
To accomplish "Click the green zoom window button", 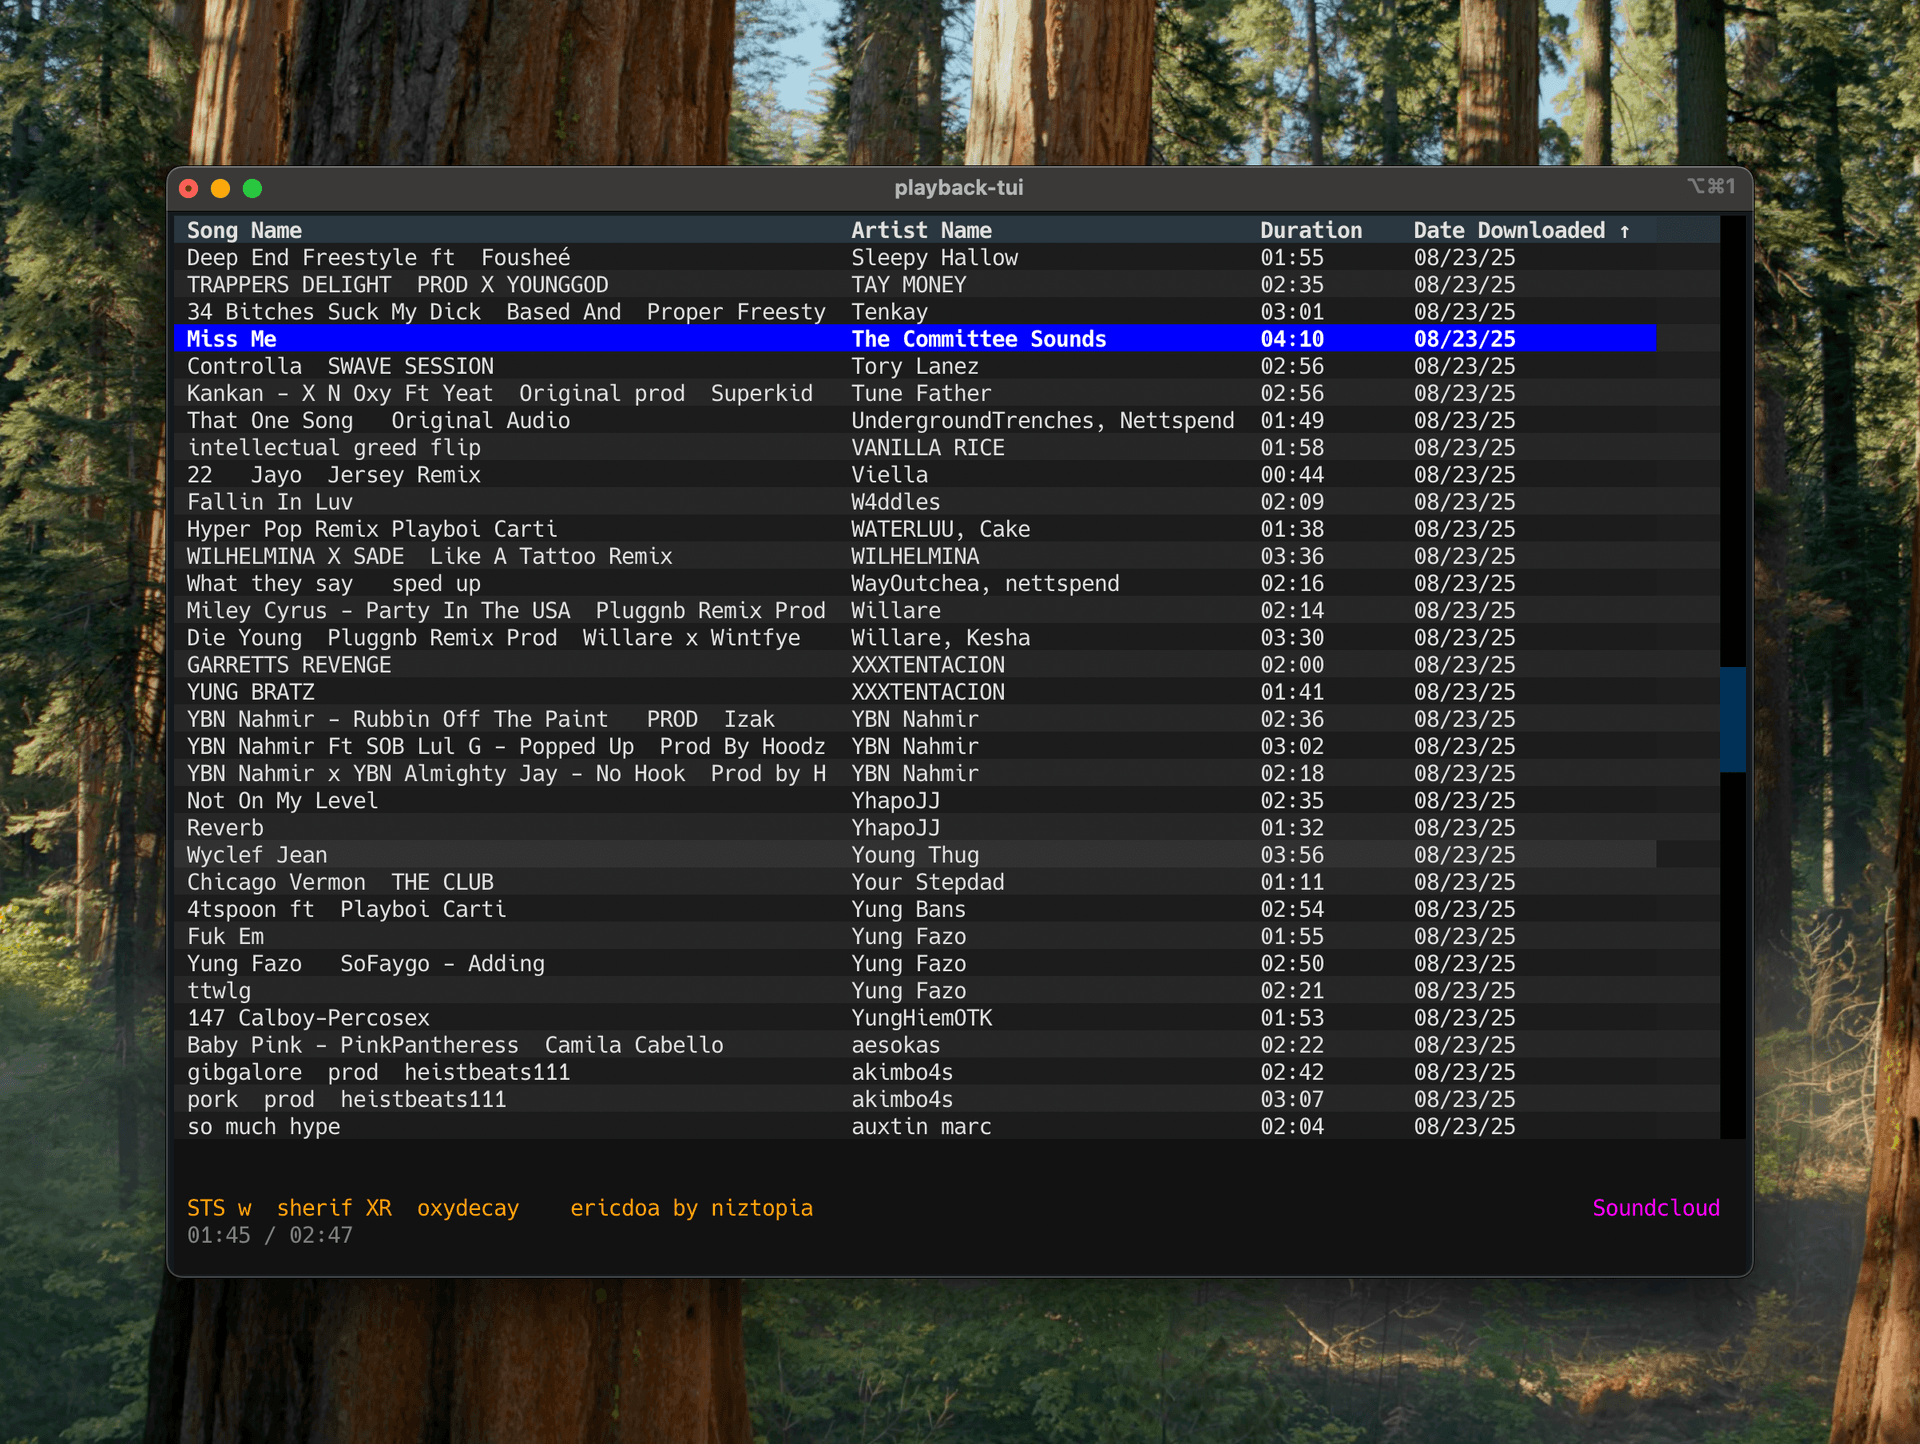I will (252, 188).
